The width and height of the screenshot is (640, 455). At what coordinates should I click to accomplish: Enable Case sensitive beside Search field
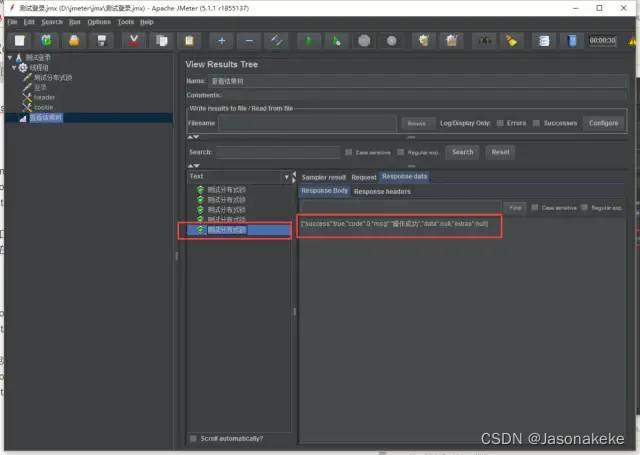click(x=348, y=152)
